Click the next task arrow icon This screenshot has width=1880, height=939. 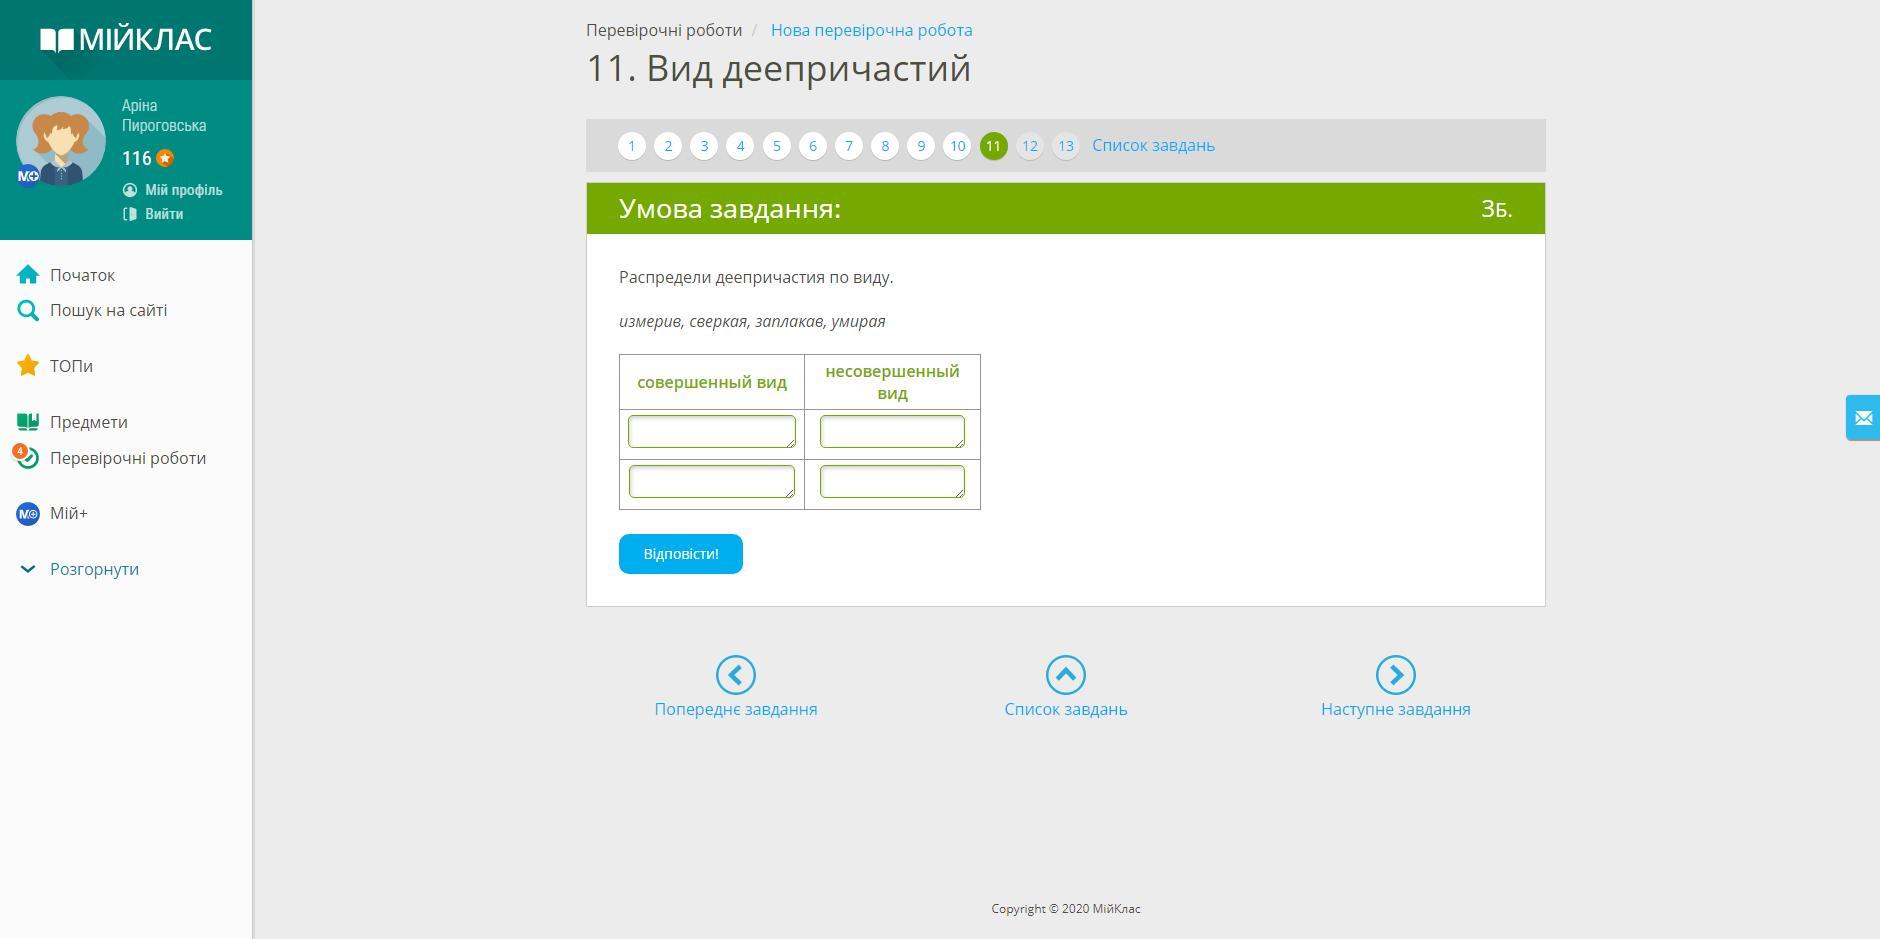pos(1396,675)
